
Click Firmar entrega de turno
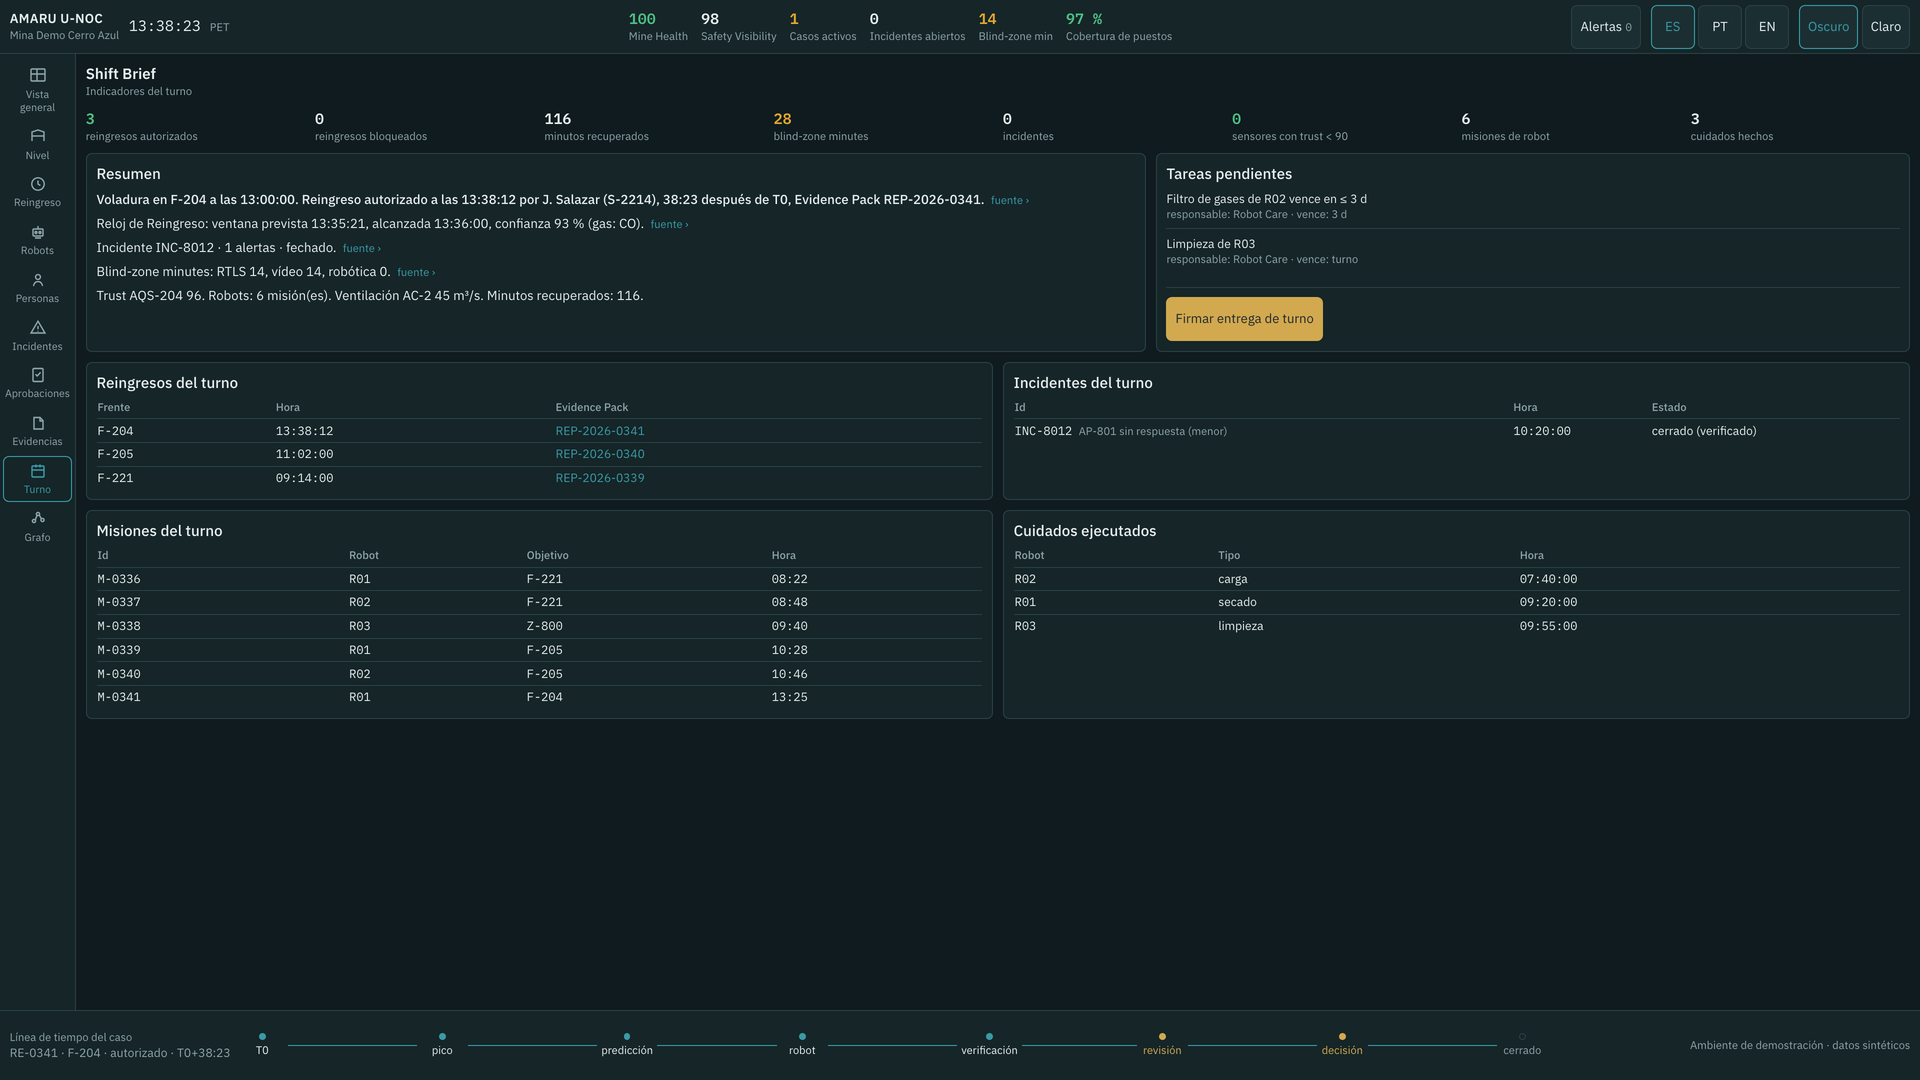pos(1244,319)
